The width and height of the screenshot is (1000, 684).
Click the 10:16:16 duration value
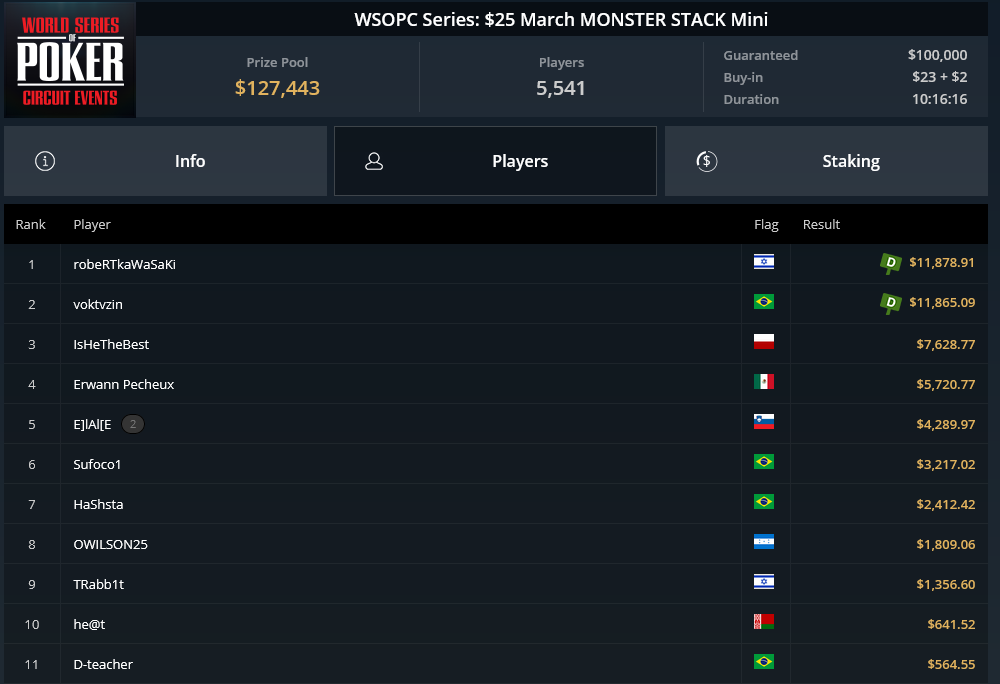coord(939,99)
